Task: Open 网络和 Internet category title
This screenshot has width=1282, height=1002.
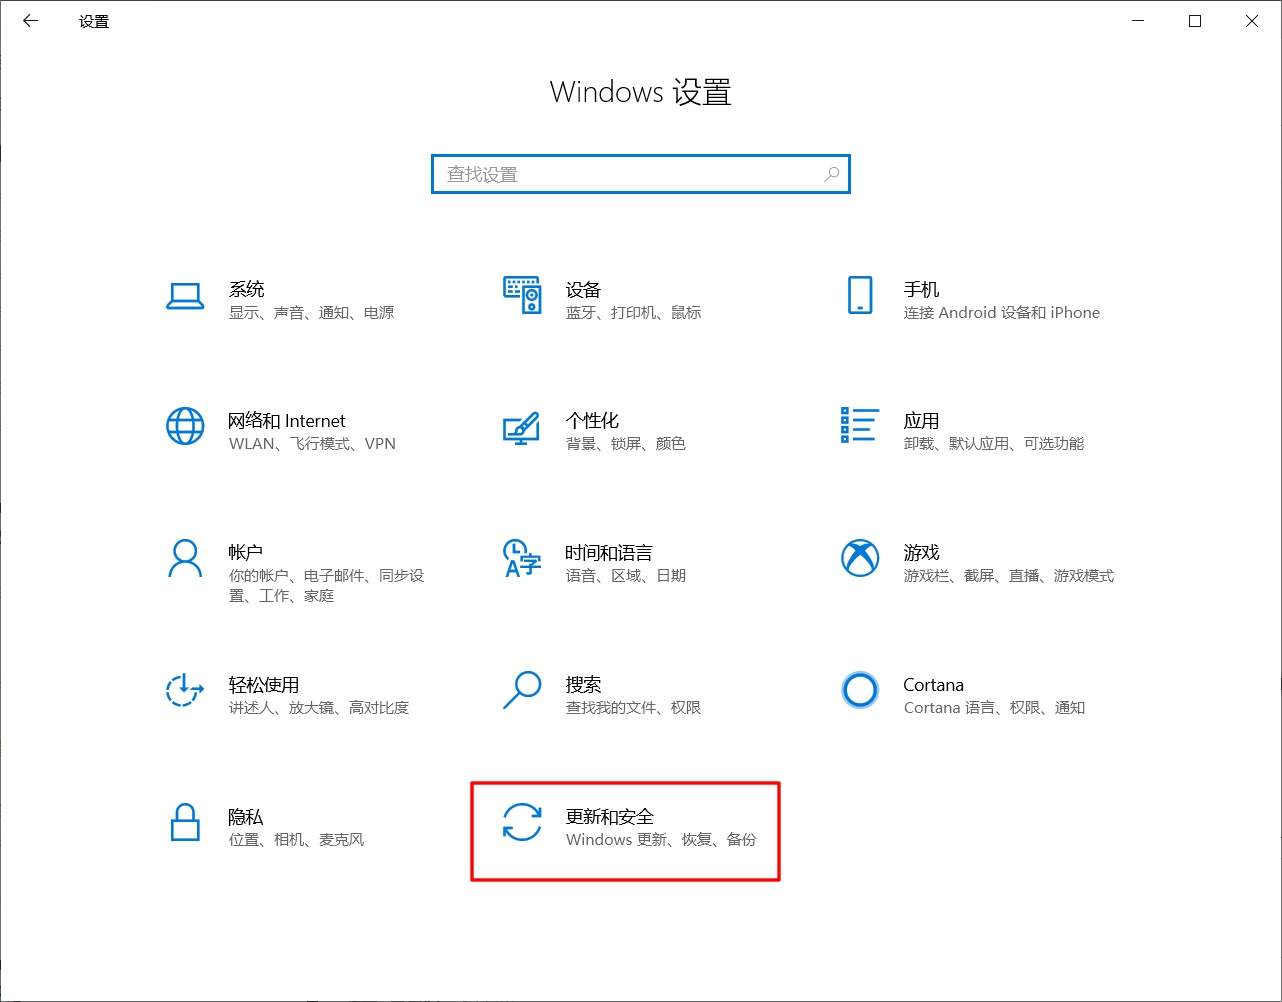Action: coord(287,421)
